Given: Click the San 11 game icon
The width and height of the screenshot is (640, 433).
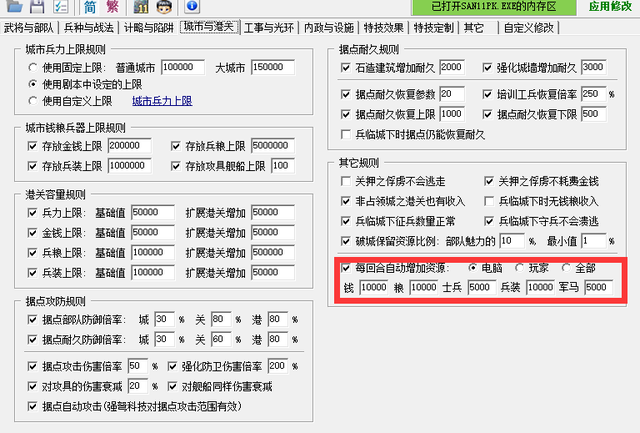Looking at the screenshot, I should click(141, 6).
